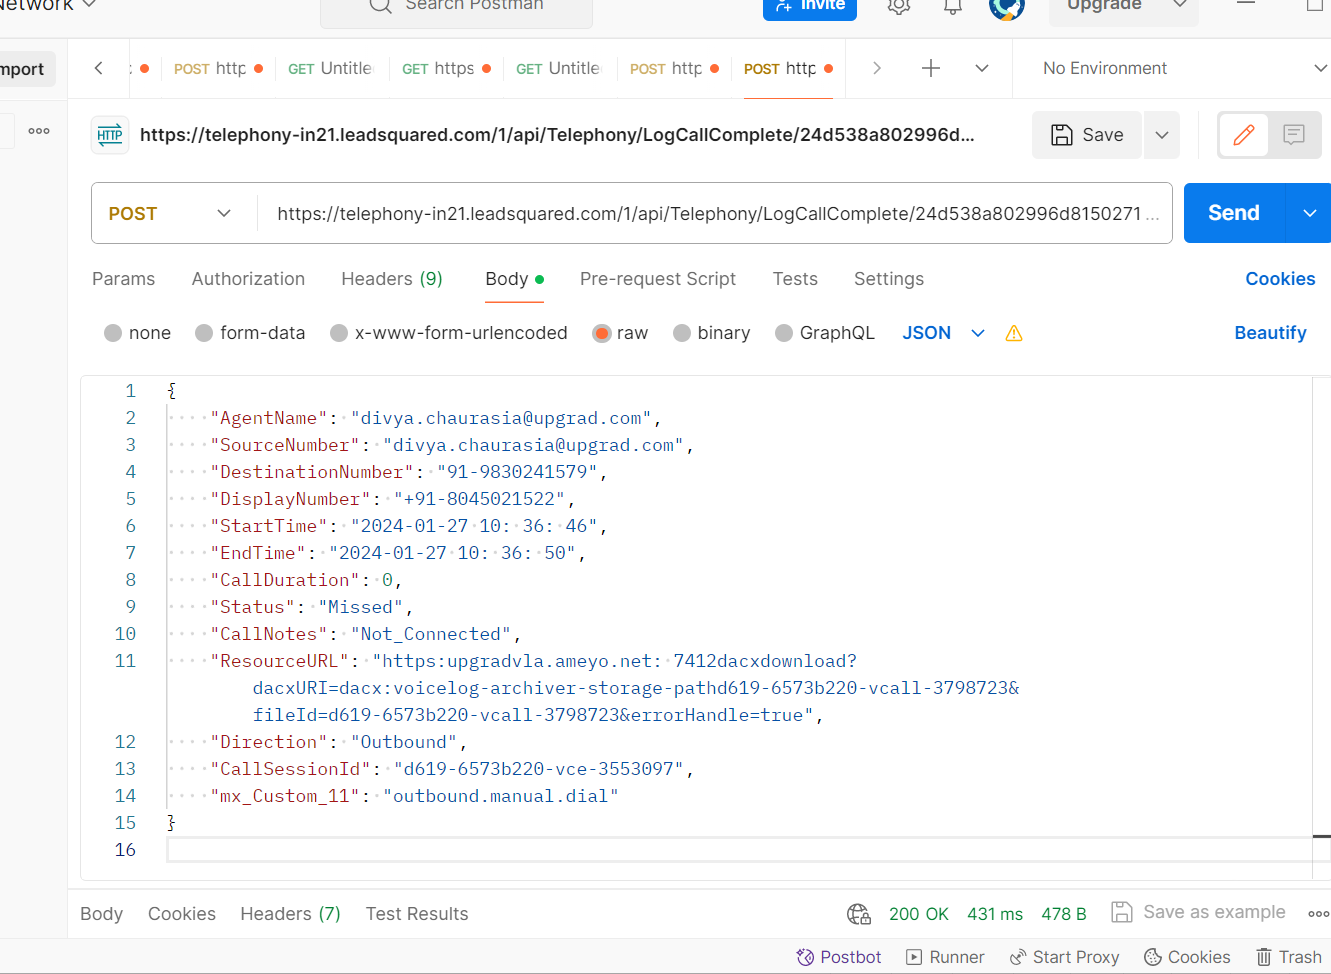Image resolution: width=1331 pixels, height=974 pixels.
Task: Open Trash in the footer
Action: tap(1289, 957)
